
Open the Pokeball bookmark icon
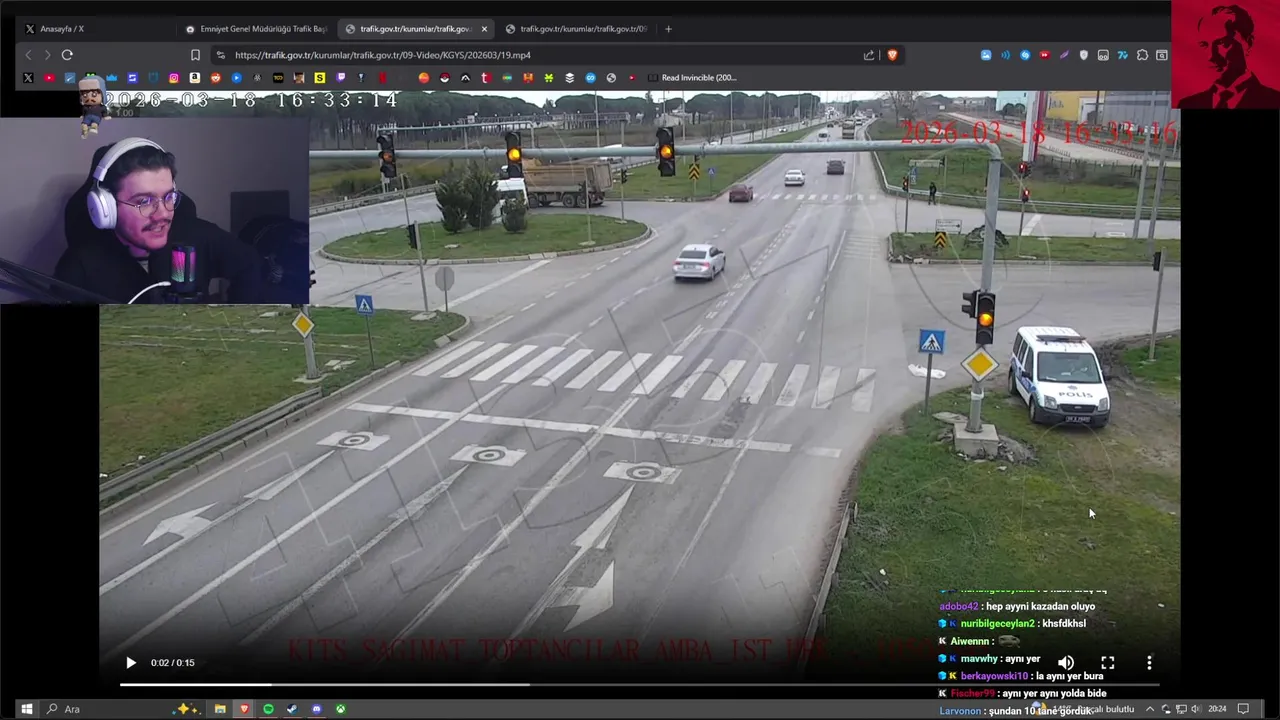tap(444, 78)
